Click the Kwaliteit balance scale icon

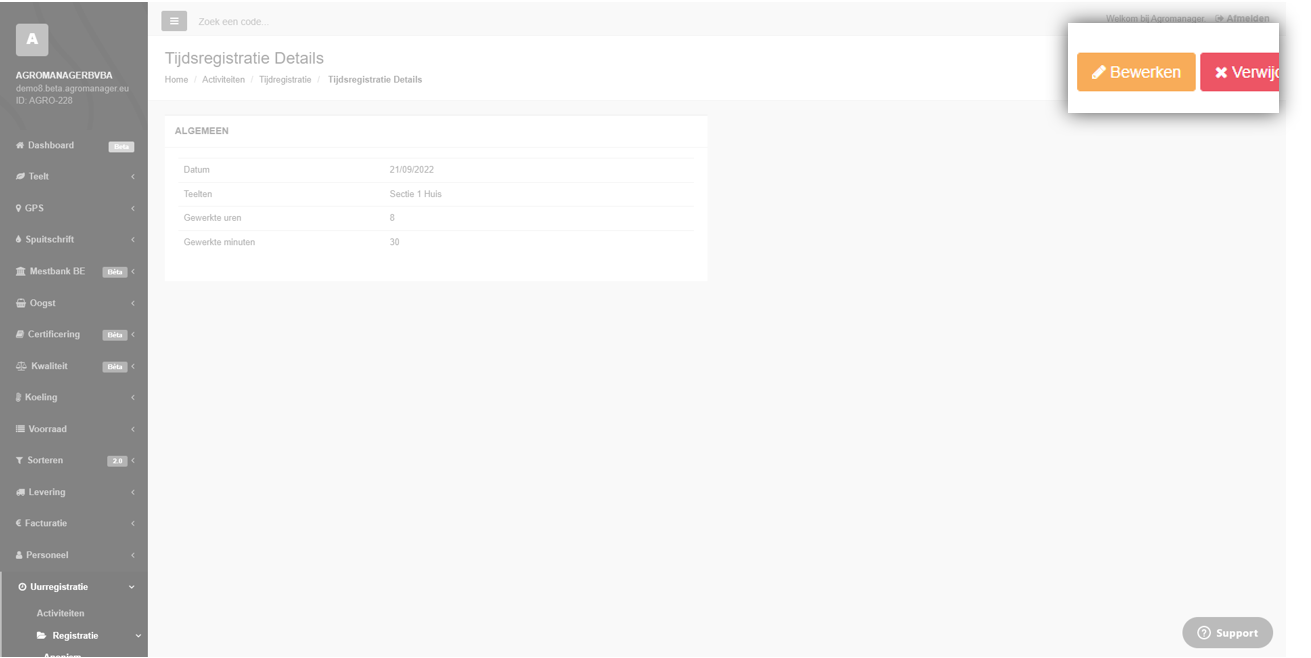pyautogui.click(x=21, y=366)
